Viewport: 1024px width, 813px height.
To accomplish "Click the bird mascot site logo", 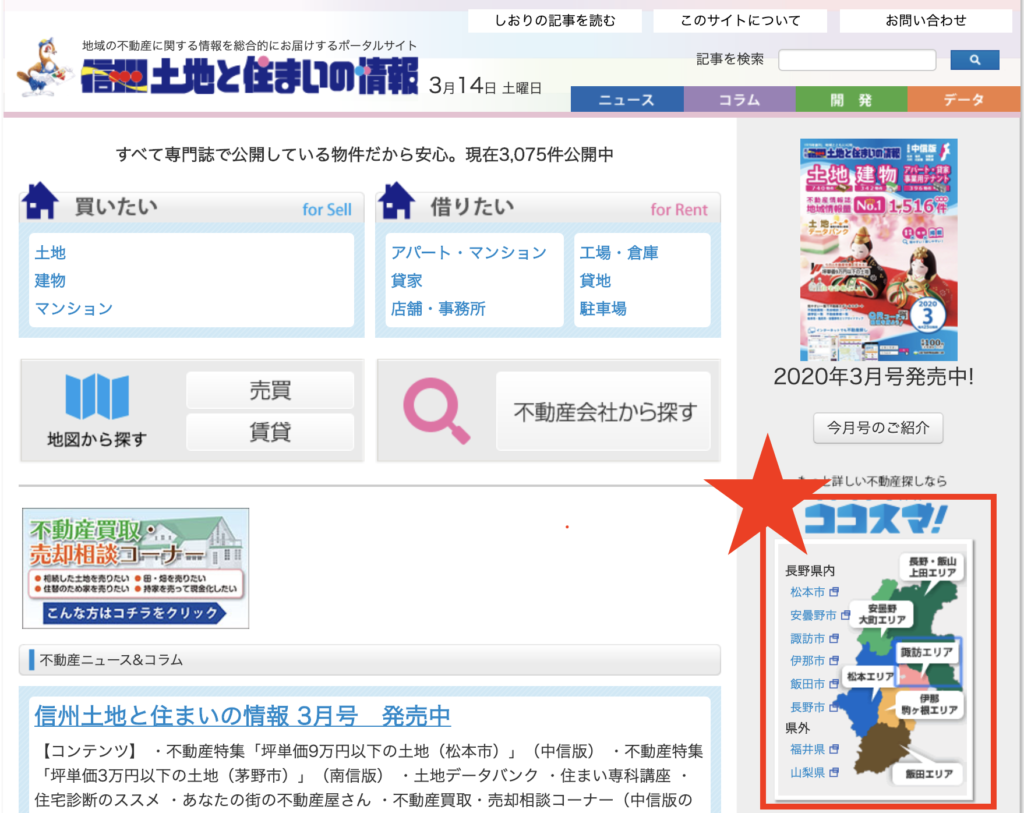I will click(44, 68).
